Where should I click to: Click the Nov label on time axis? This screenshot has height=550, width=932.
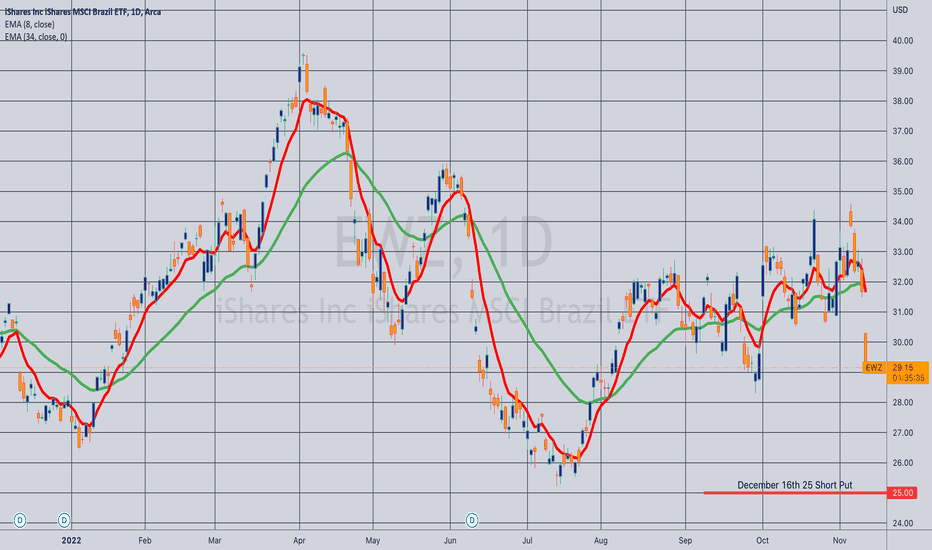pyautogui.click(x=839, y=540)
